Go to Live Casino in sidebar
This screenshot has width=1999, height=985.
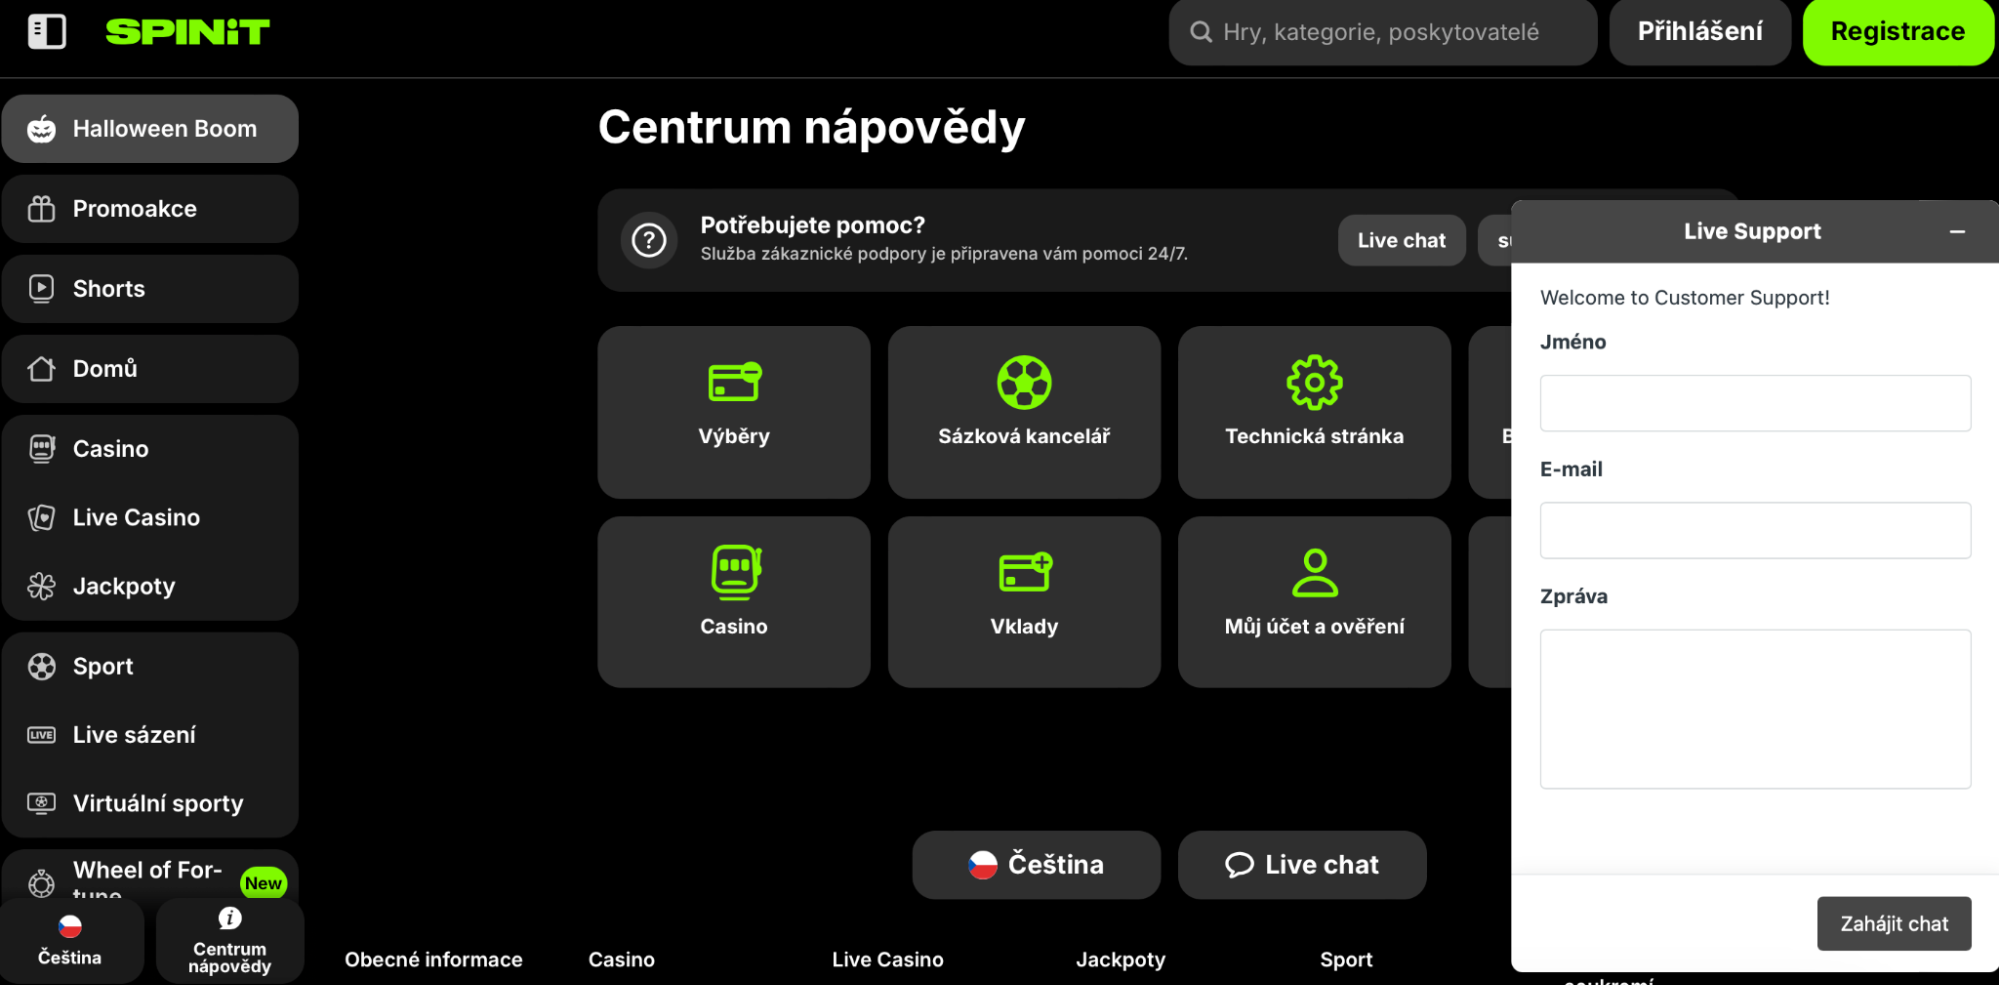click(x=136, y=517)
